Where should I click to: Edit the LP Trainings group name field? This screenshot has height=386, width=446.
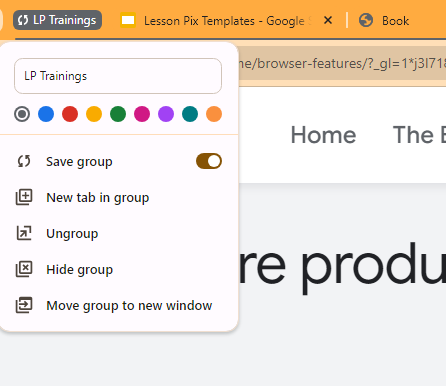(x=118, y=76)
